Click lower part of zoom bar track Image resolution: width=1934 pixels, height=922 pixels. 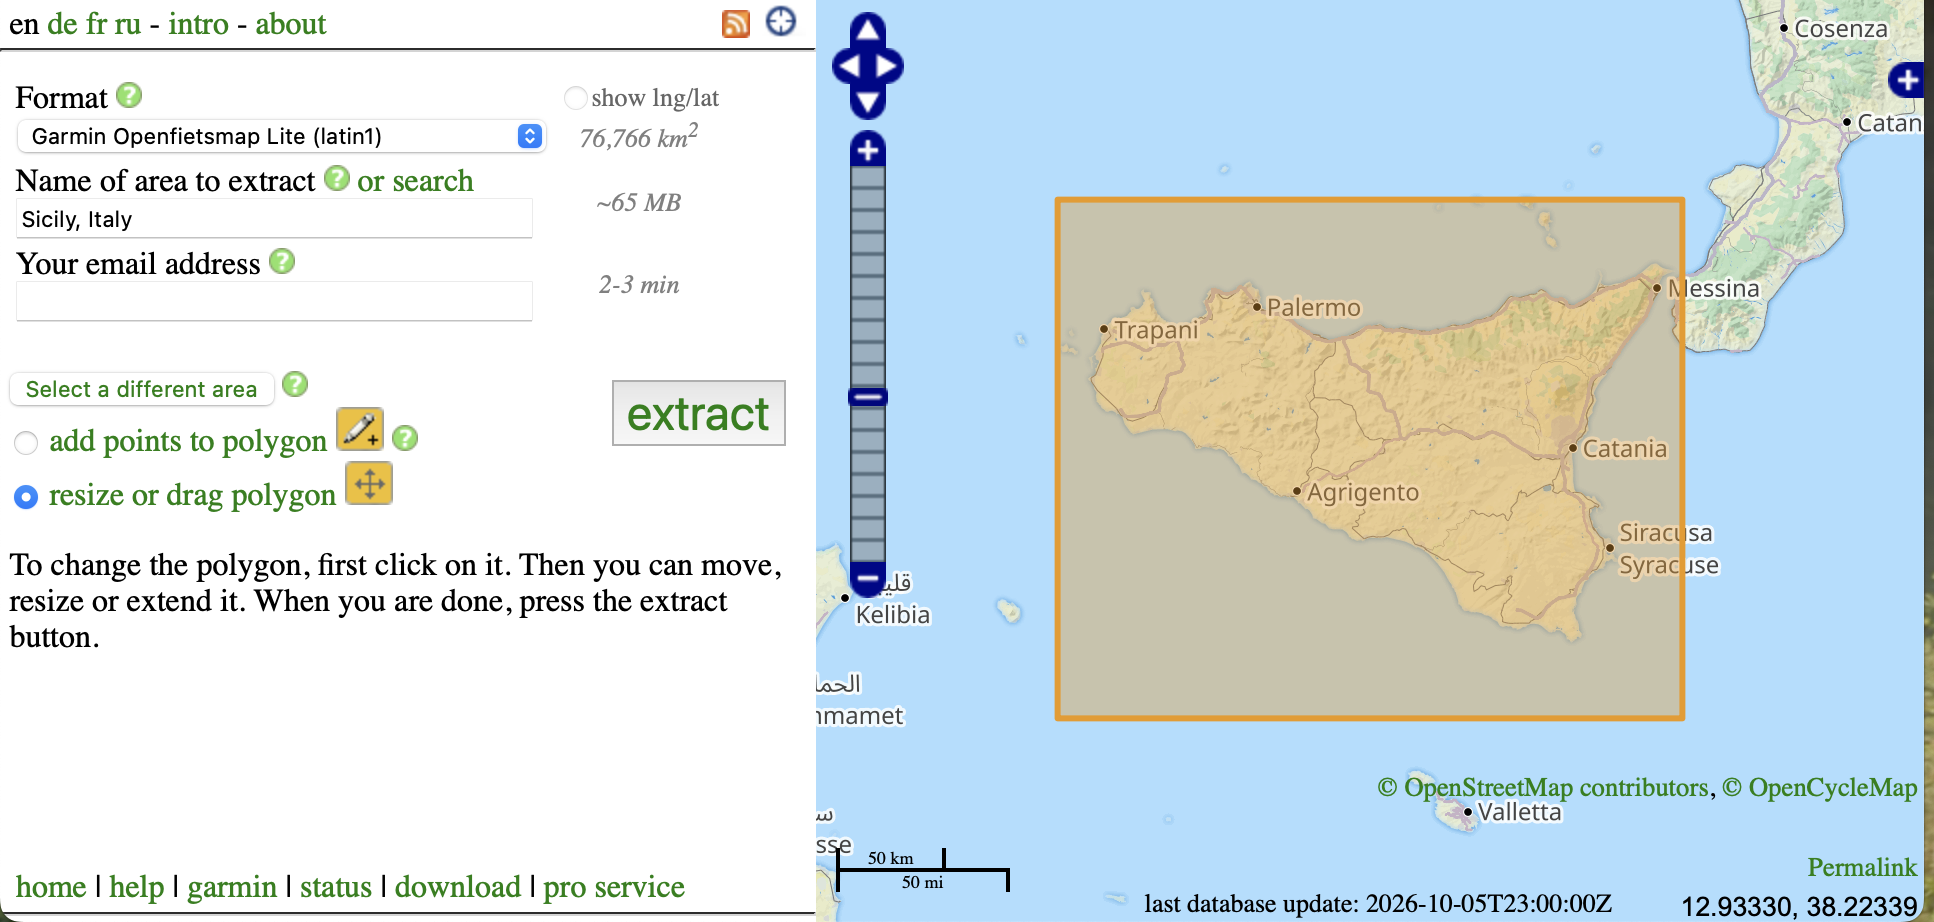pos(868,484)
